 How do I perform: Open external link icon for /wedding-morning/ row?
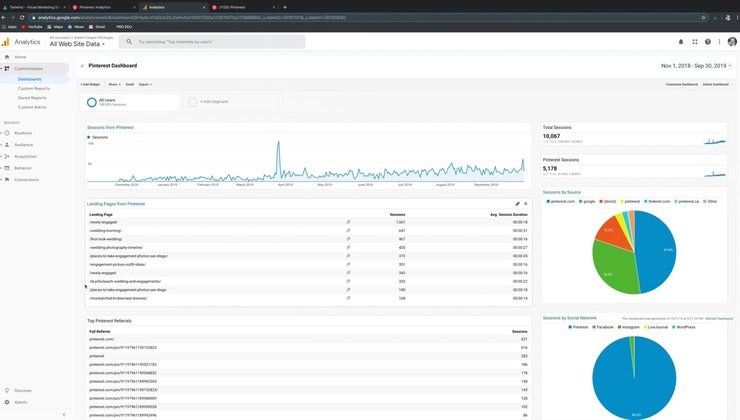click(348, 230)
